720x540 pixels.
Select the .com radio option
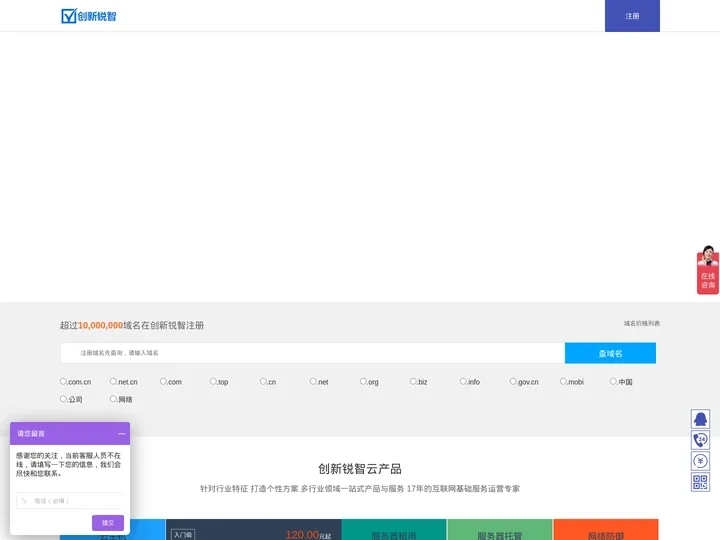click(163, 381)
